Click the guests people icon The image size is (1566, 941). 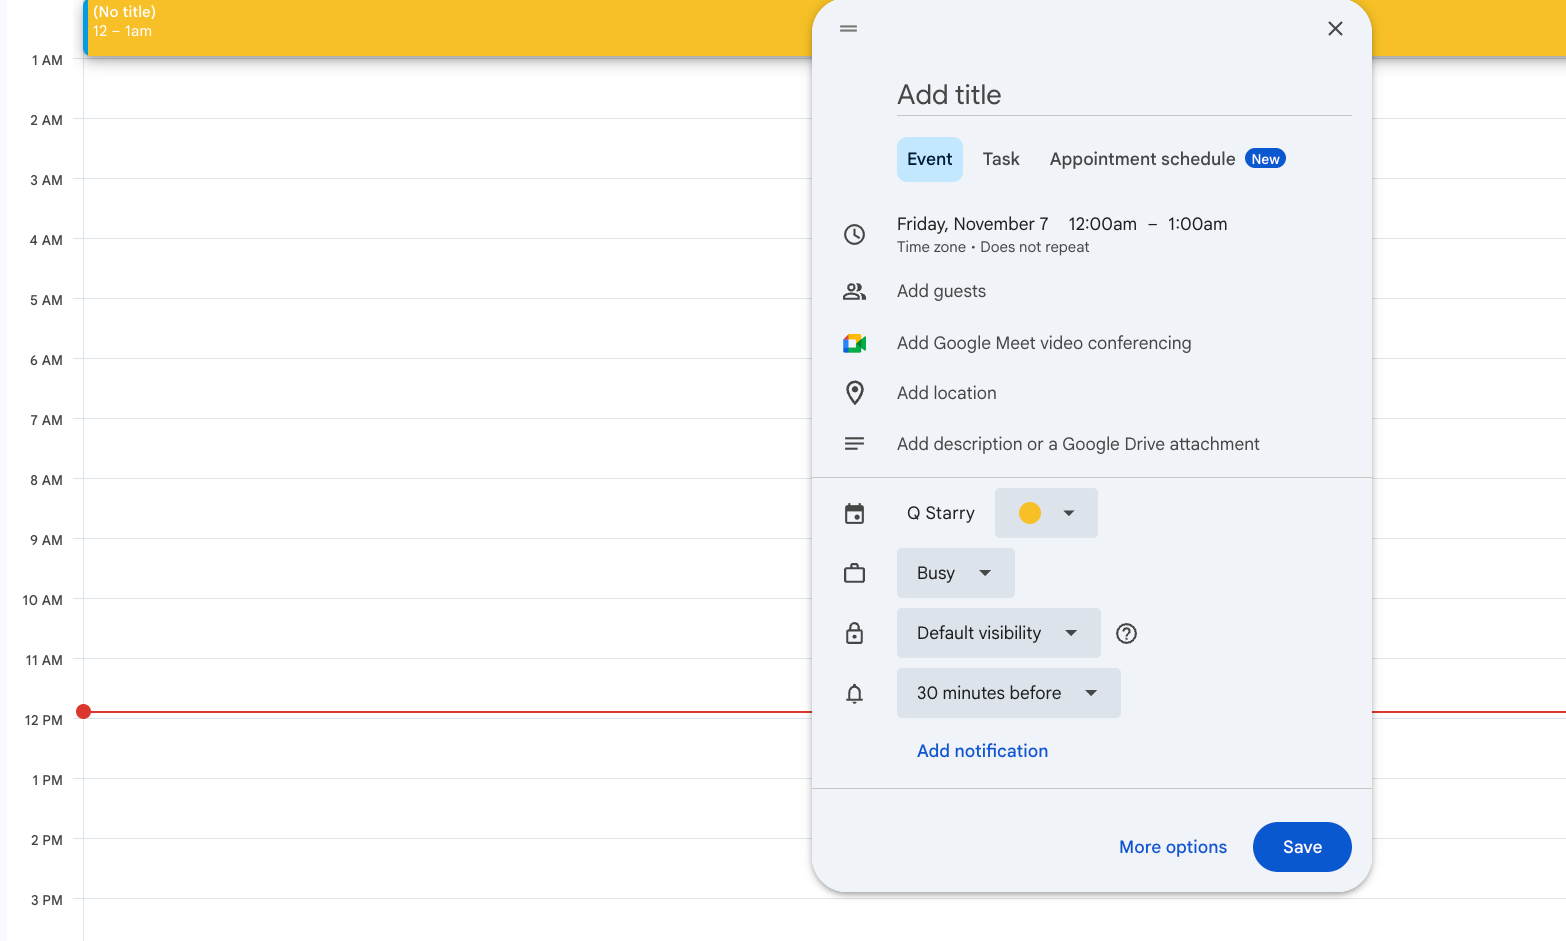pyautogui.click(x=854, y=291)
